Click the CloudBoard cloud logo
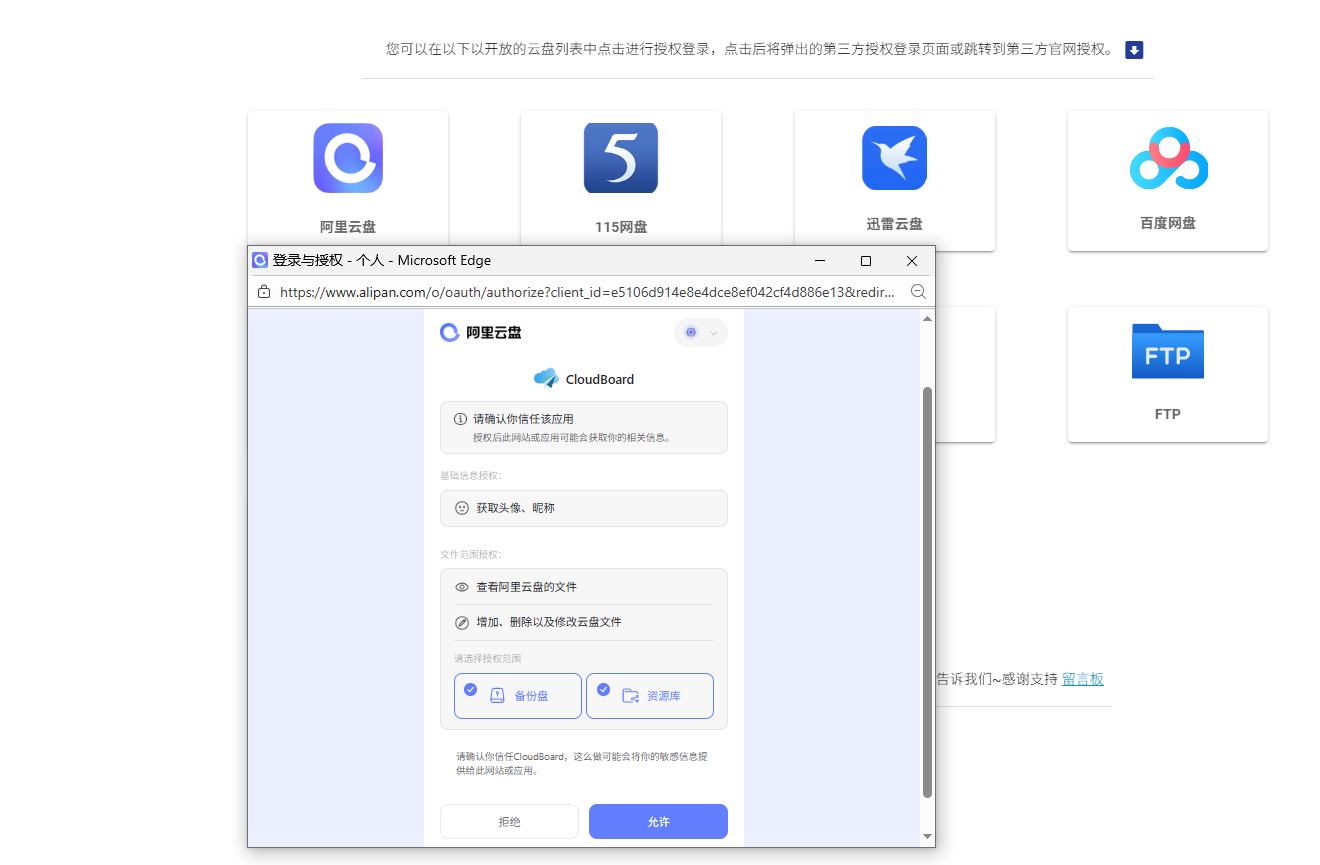The width and height of the screenshot is (1320, 865). 546,379
